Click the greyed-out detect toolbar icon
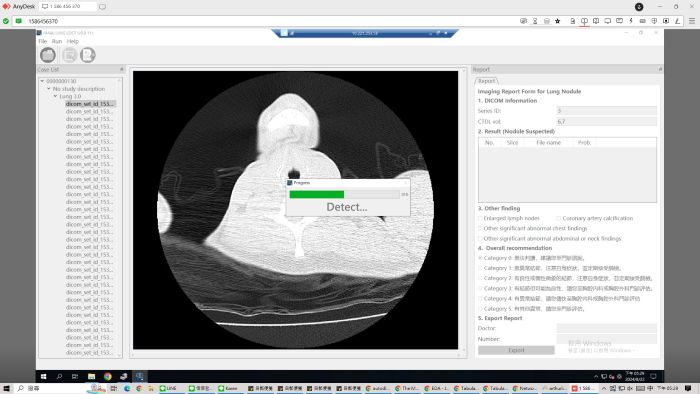700x394 pixels. (x=69, y=55)
